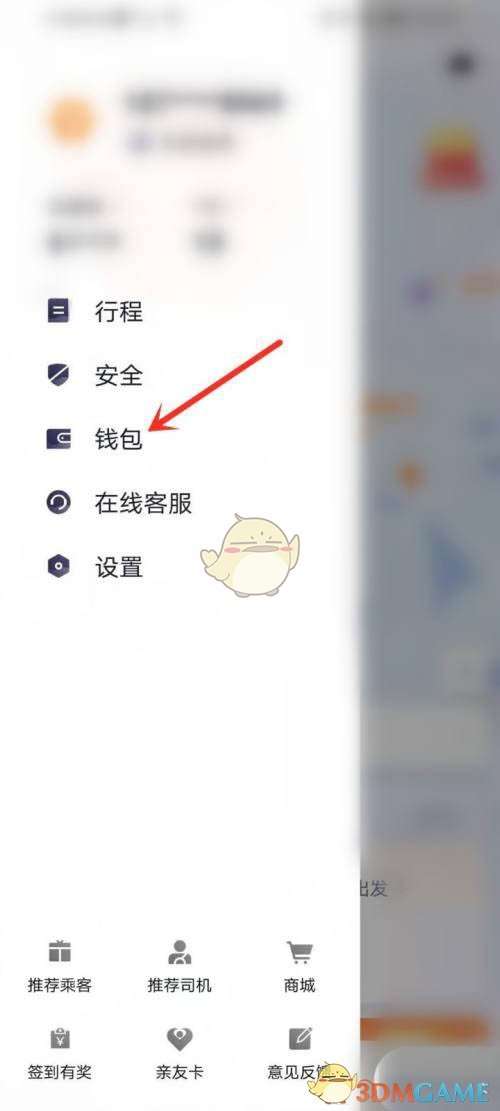Tap the orange profile avatar
This screenshot has height=1111, width=500.
72,120
